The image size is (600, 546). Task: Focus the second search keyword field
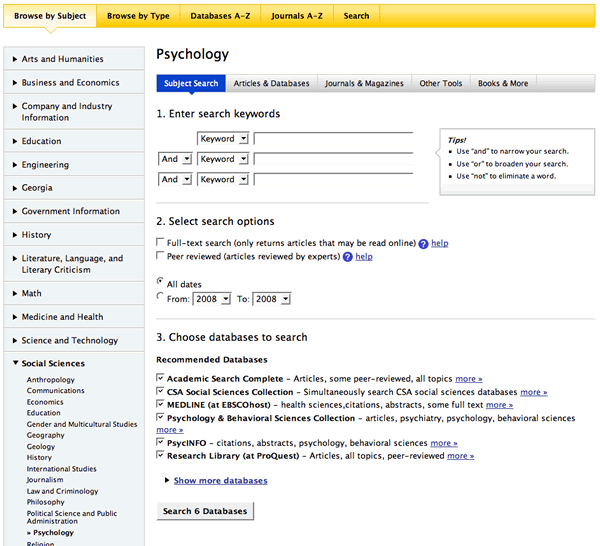click(x=333, y=159)
